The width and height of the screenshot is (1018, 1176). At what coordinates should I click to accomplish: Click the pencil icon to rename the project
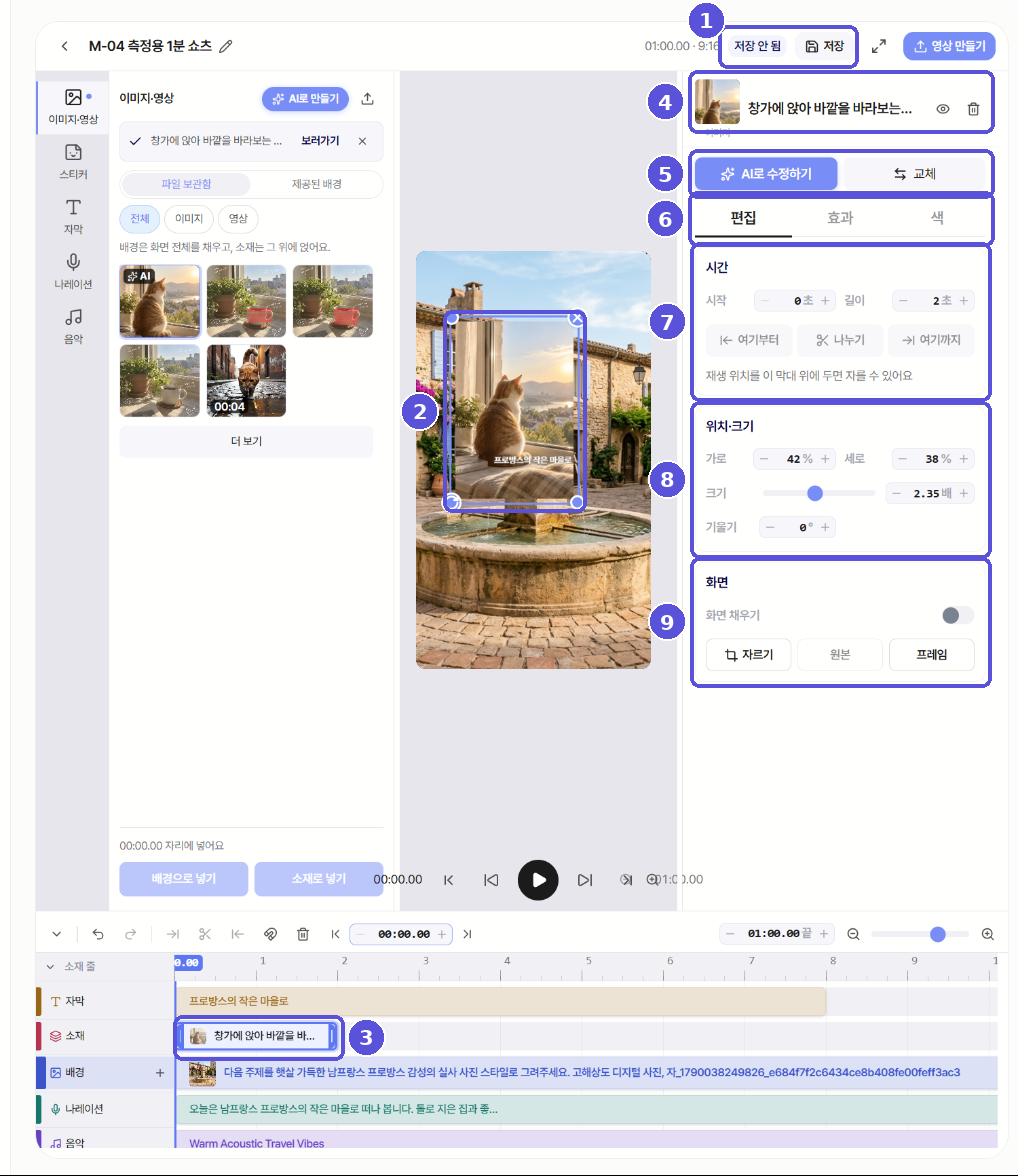pyautogui.click(x=225, y=46)
